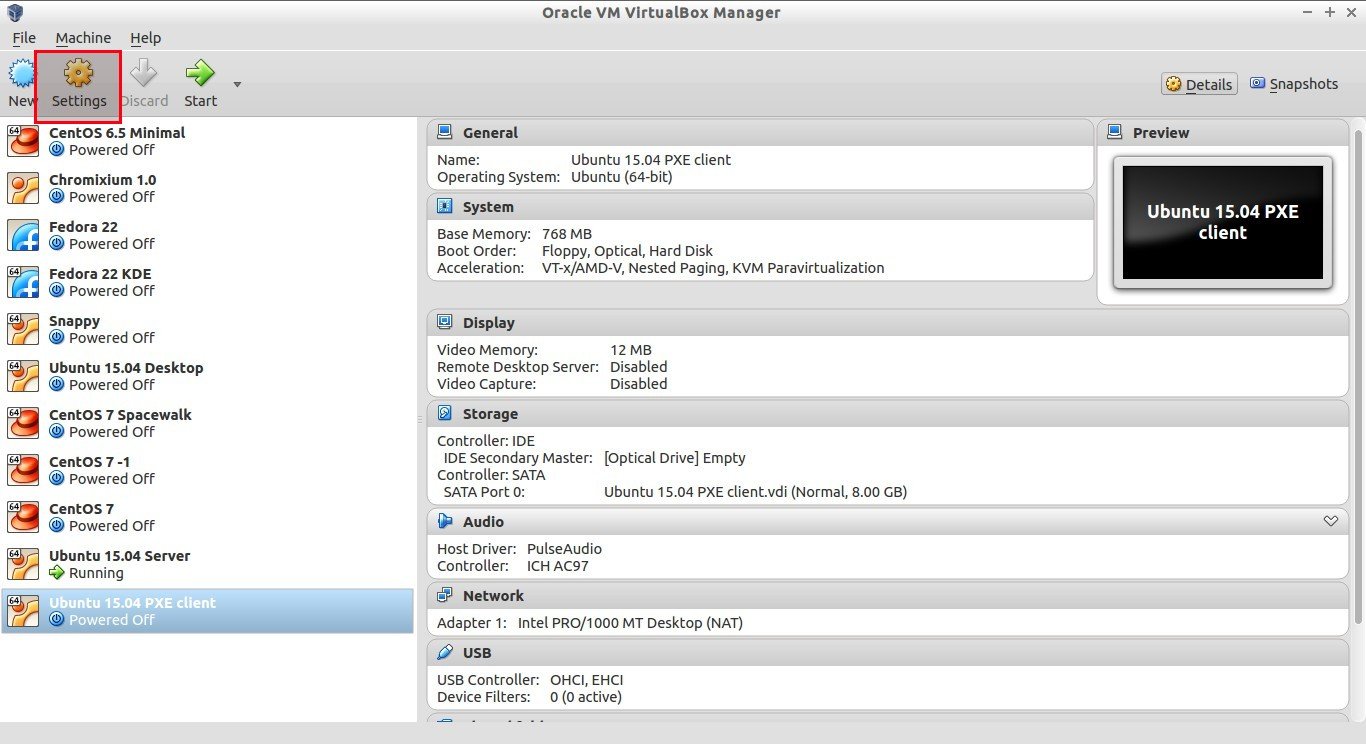Click the Ubuntu 15.04 PXE client preview thumbnail

tap(1223, 222)
